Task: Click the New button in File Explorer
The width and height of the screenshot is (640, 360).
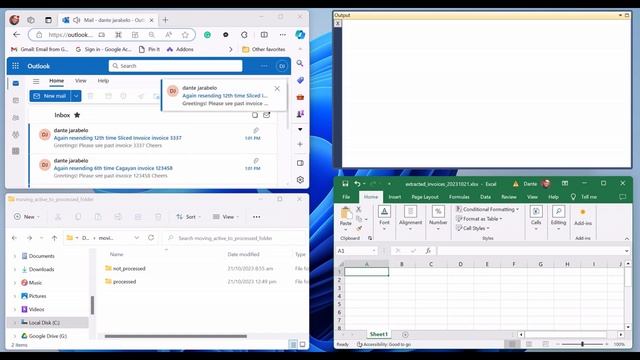Action: point(27,217)
